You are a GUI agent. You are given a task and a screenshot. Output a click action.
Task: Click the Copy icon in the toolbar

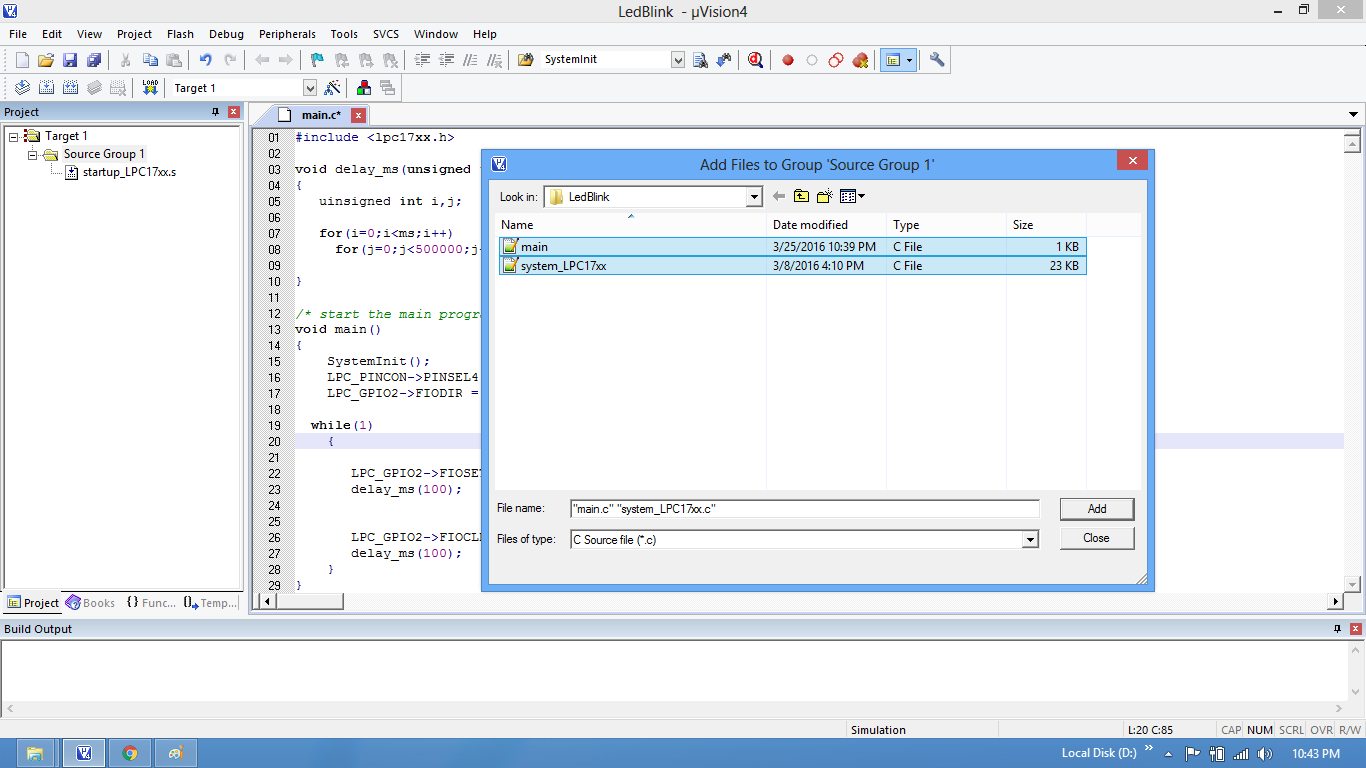coord(150,60)
